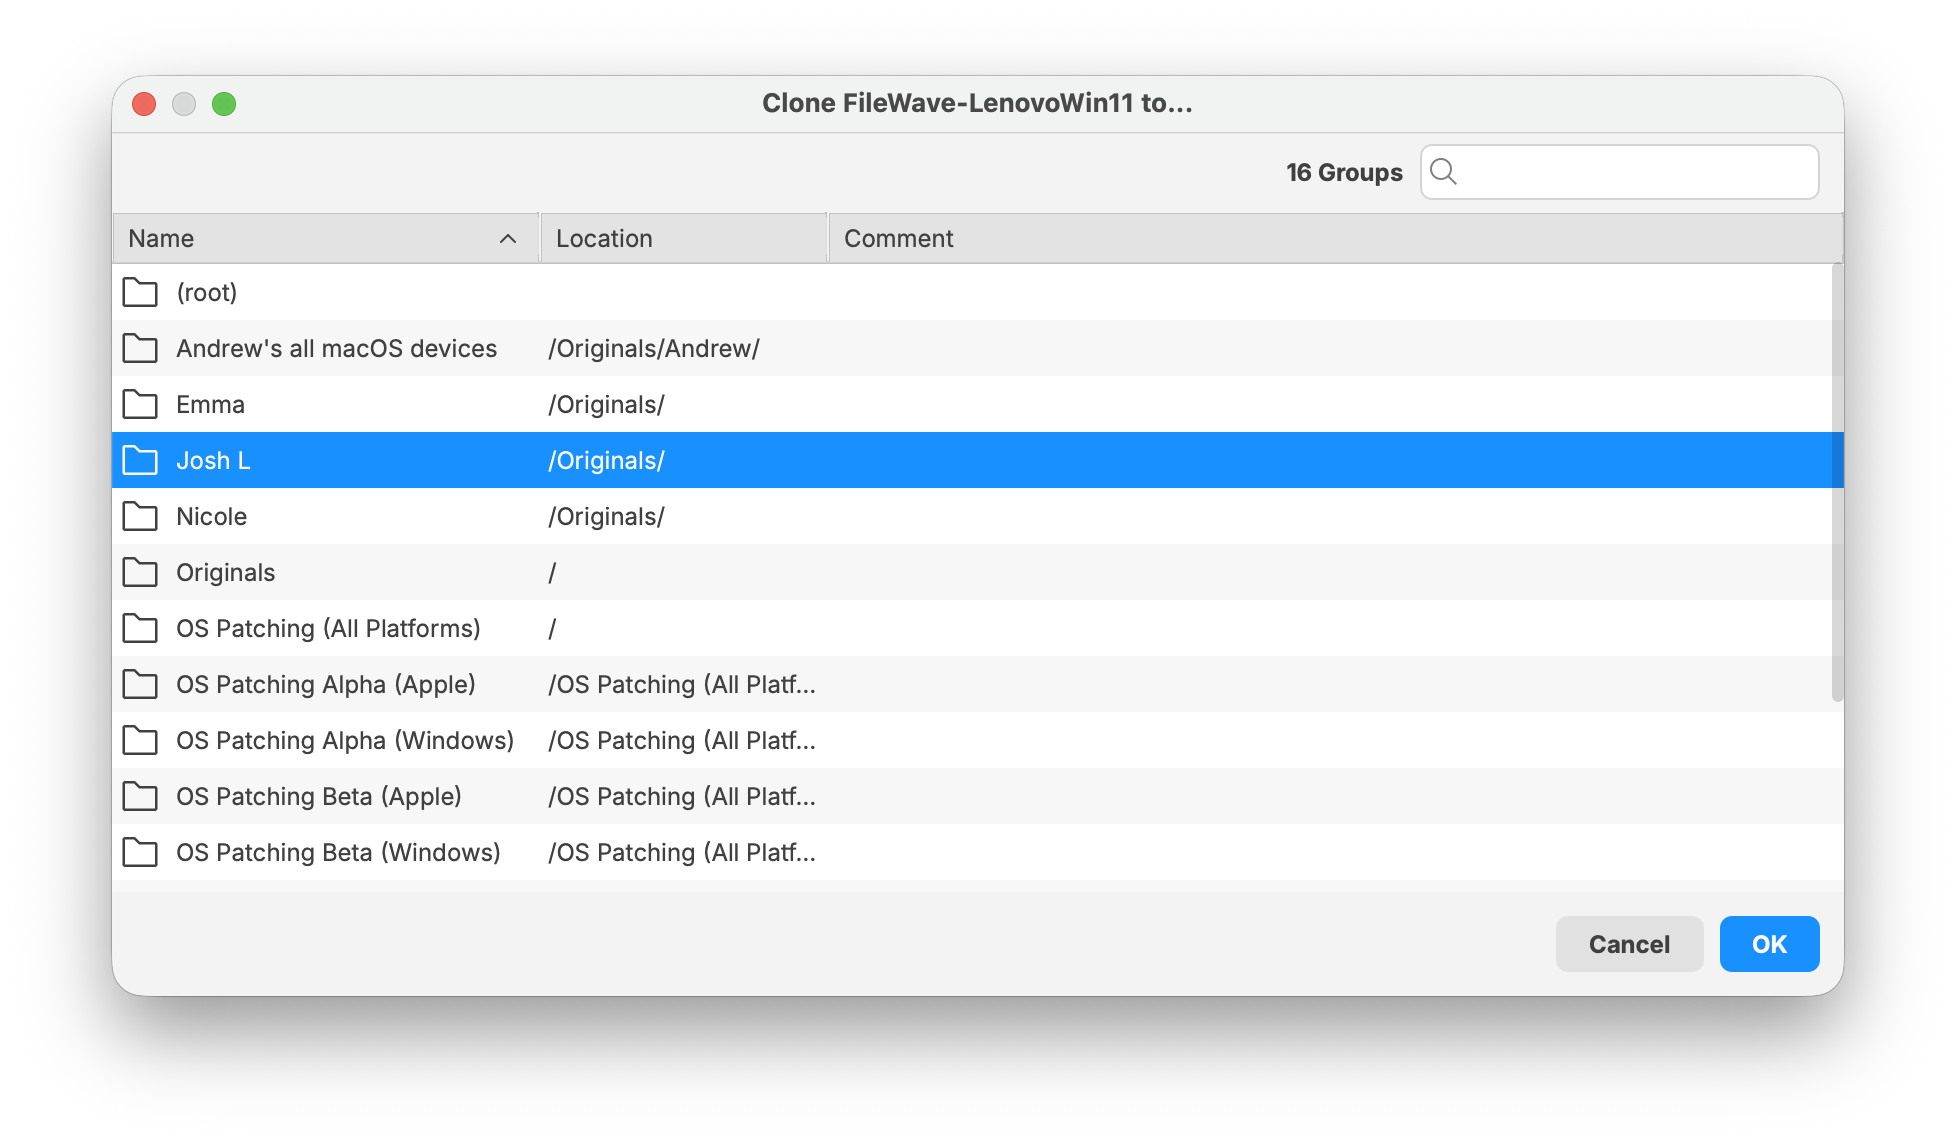The height and width of the screenshot is (1144, 1956).
Task: Toggle sort order via Name column arrow
Action: pyautogui.click(x=508, y=238)
